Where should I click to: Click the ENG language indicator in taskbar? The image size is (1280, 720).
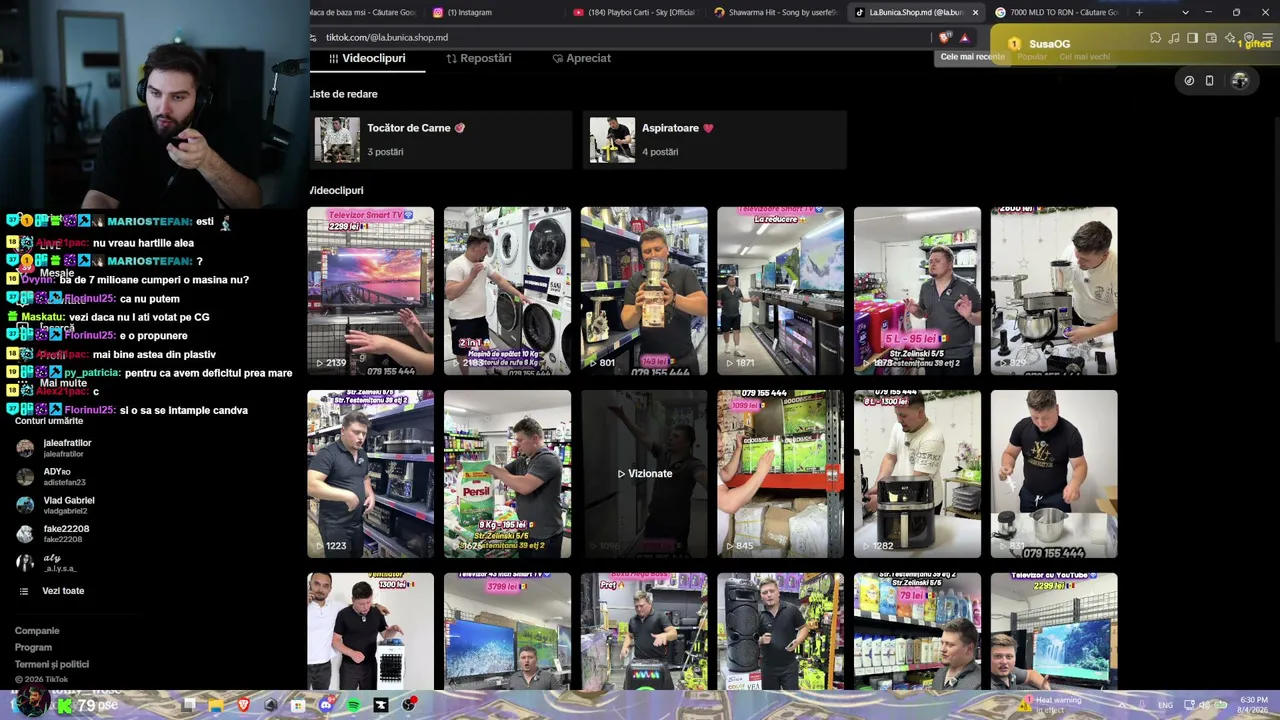(x=1166, y=705)
